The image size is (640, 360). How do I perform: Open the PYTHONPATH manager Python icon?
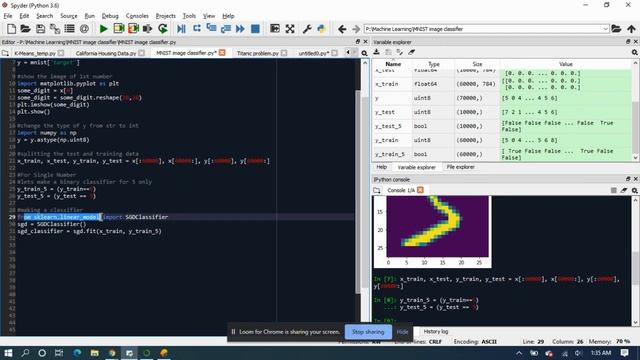coord(322,29)
